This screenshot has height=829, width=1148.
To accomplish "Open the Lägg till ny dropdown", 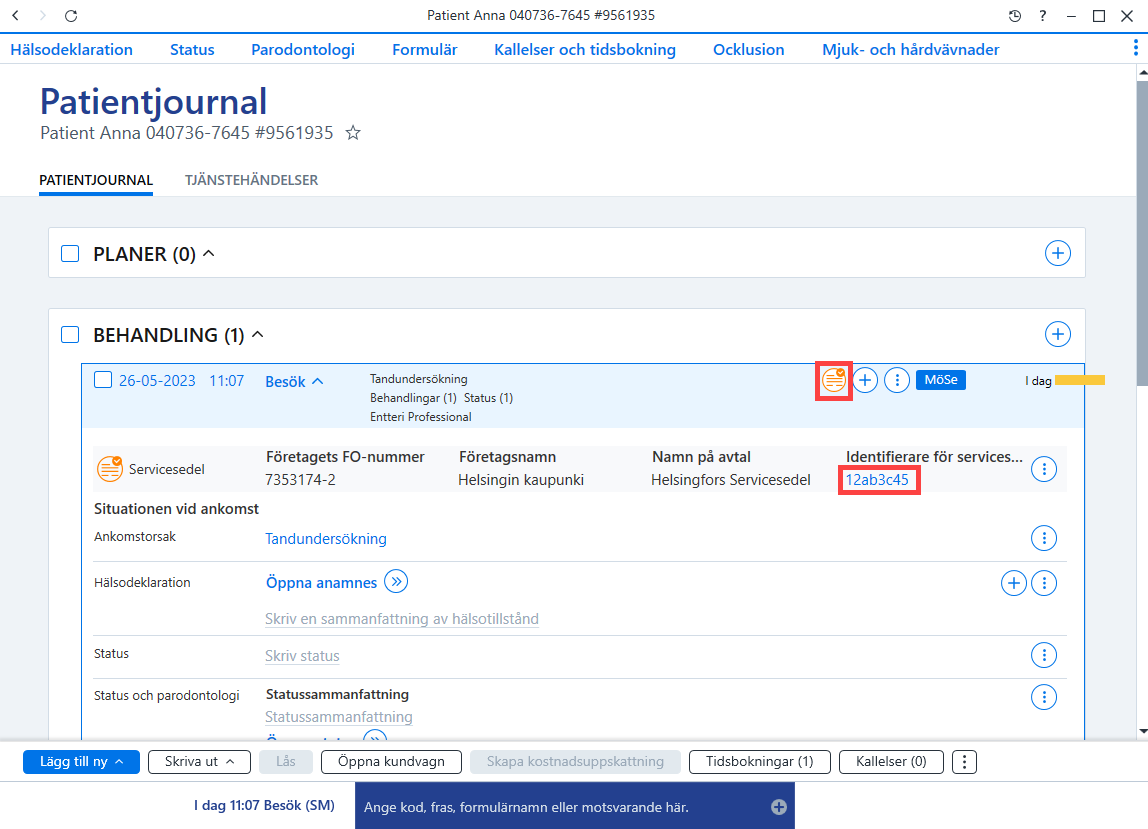I will coord(81,762).
